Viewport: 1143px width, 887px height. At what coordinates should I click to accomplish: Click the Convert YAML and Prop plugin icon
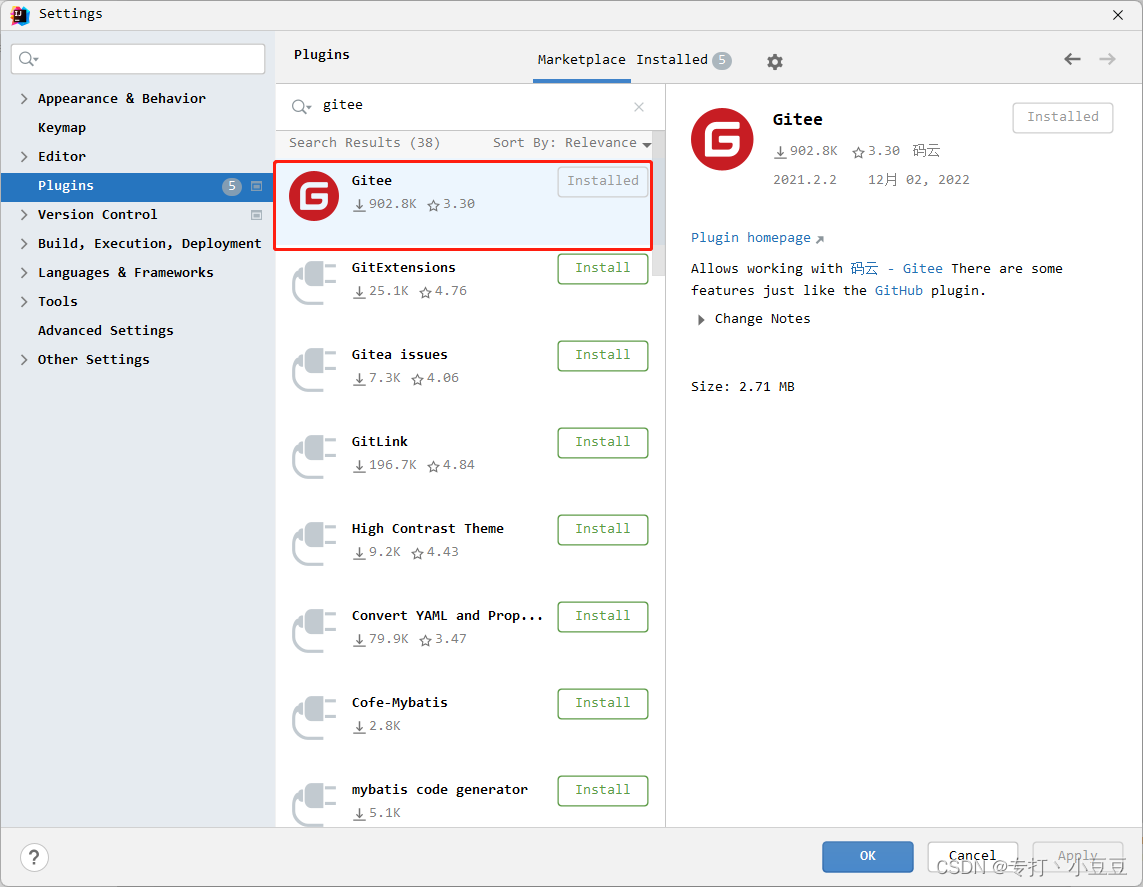tap(313, 630)
